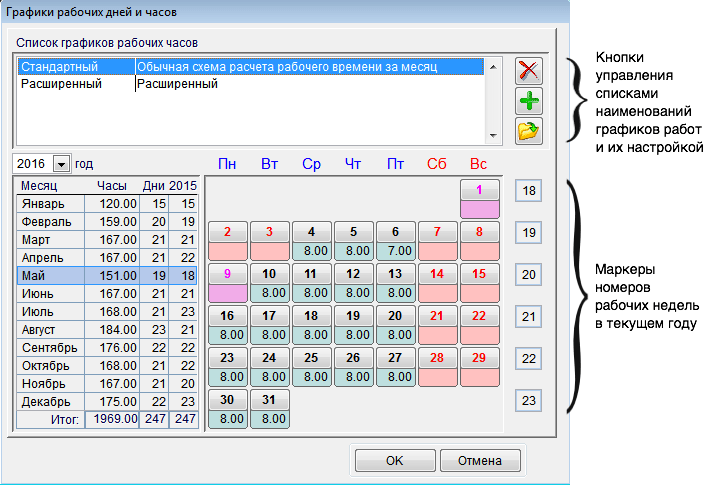Select Декабрь row in month table

(107, 402)
